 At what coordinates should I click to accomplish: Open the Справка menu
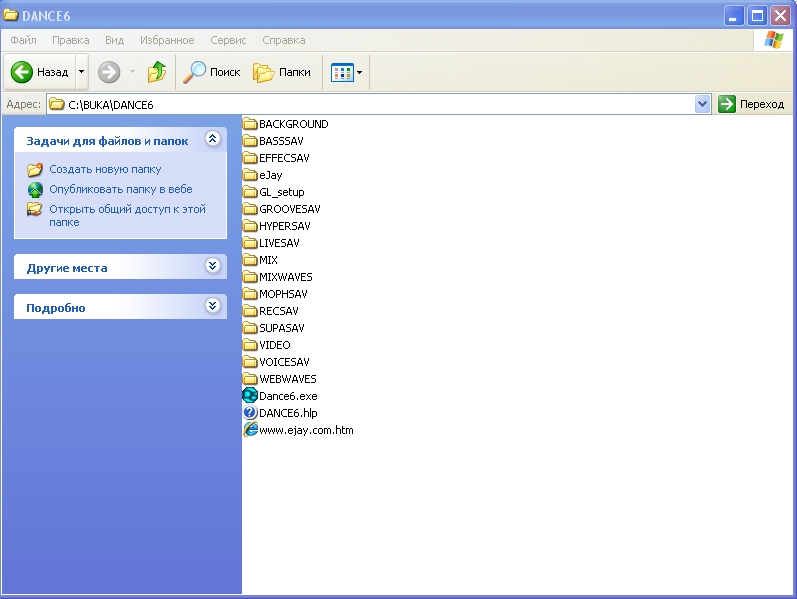click(284, 40)
